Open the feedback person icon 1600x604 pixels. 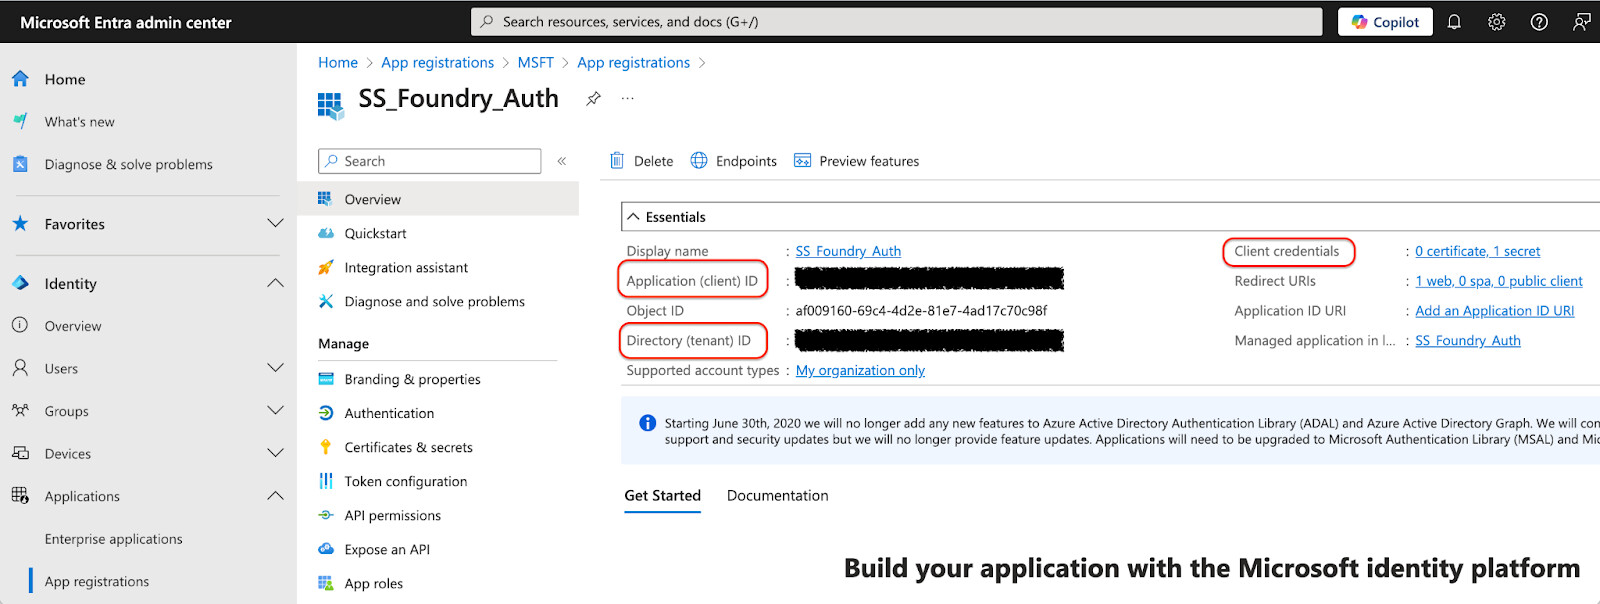click(1581, 22)
